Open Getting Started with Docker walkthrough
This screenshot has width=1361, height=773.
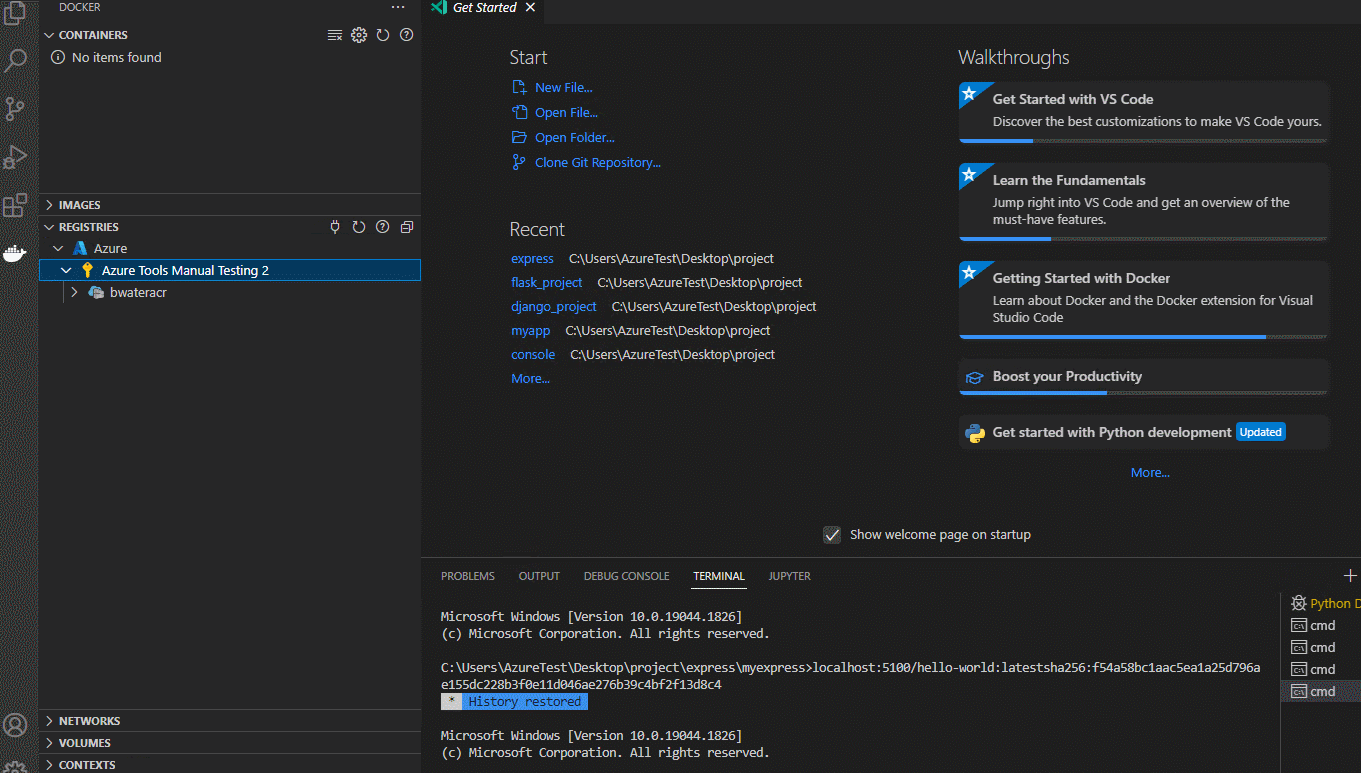(1144, 300)
